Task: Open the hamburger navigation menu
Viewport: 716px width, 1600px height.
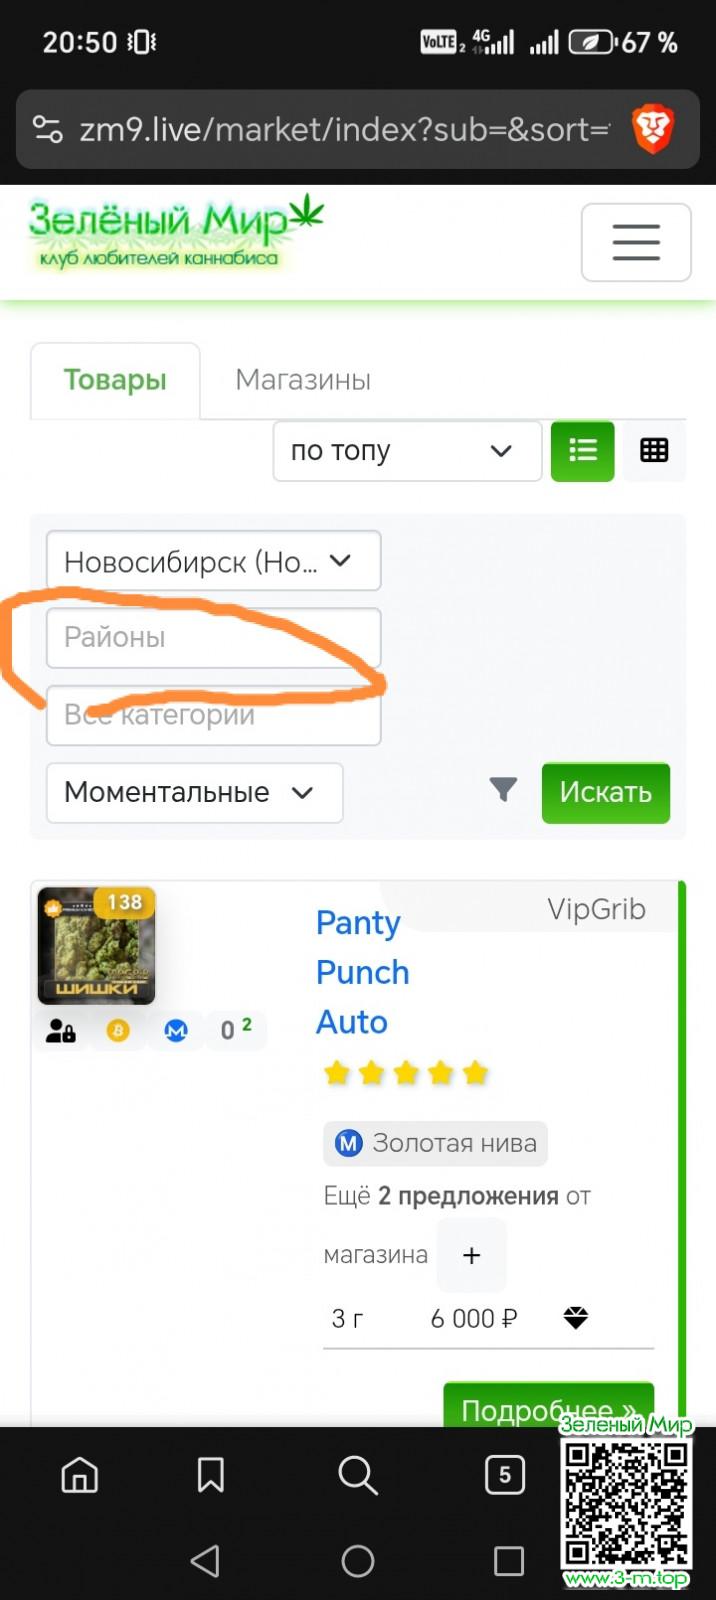Action: [636, 242]
